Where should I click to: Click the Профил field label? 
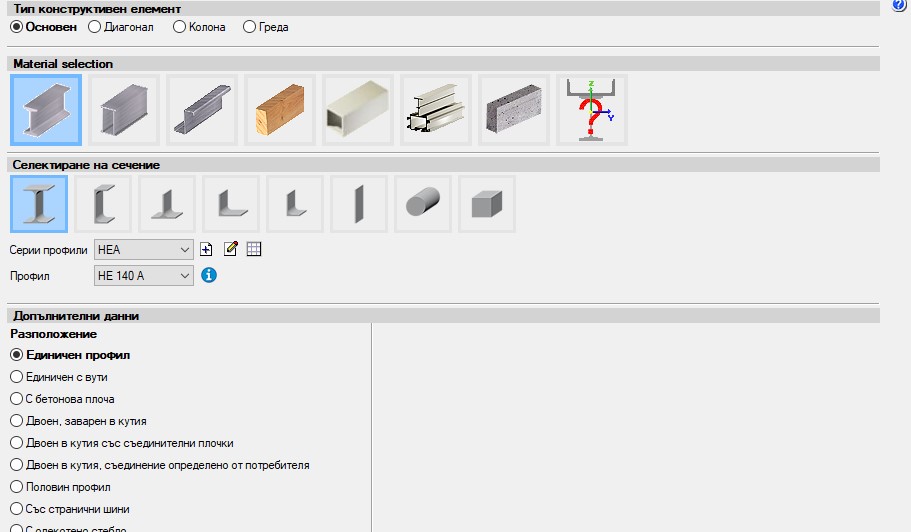(x=30, y=276)
